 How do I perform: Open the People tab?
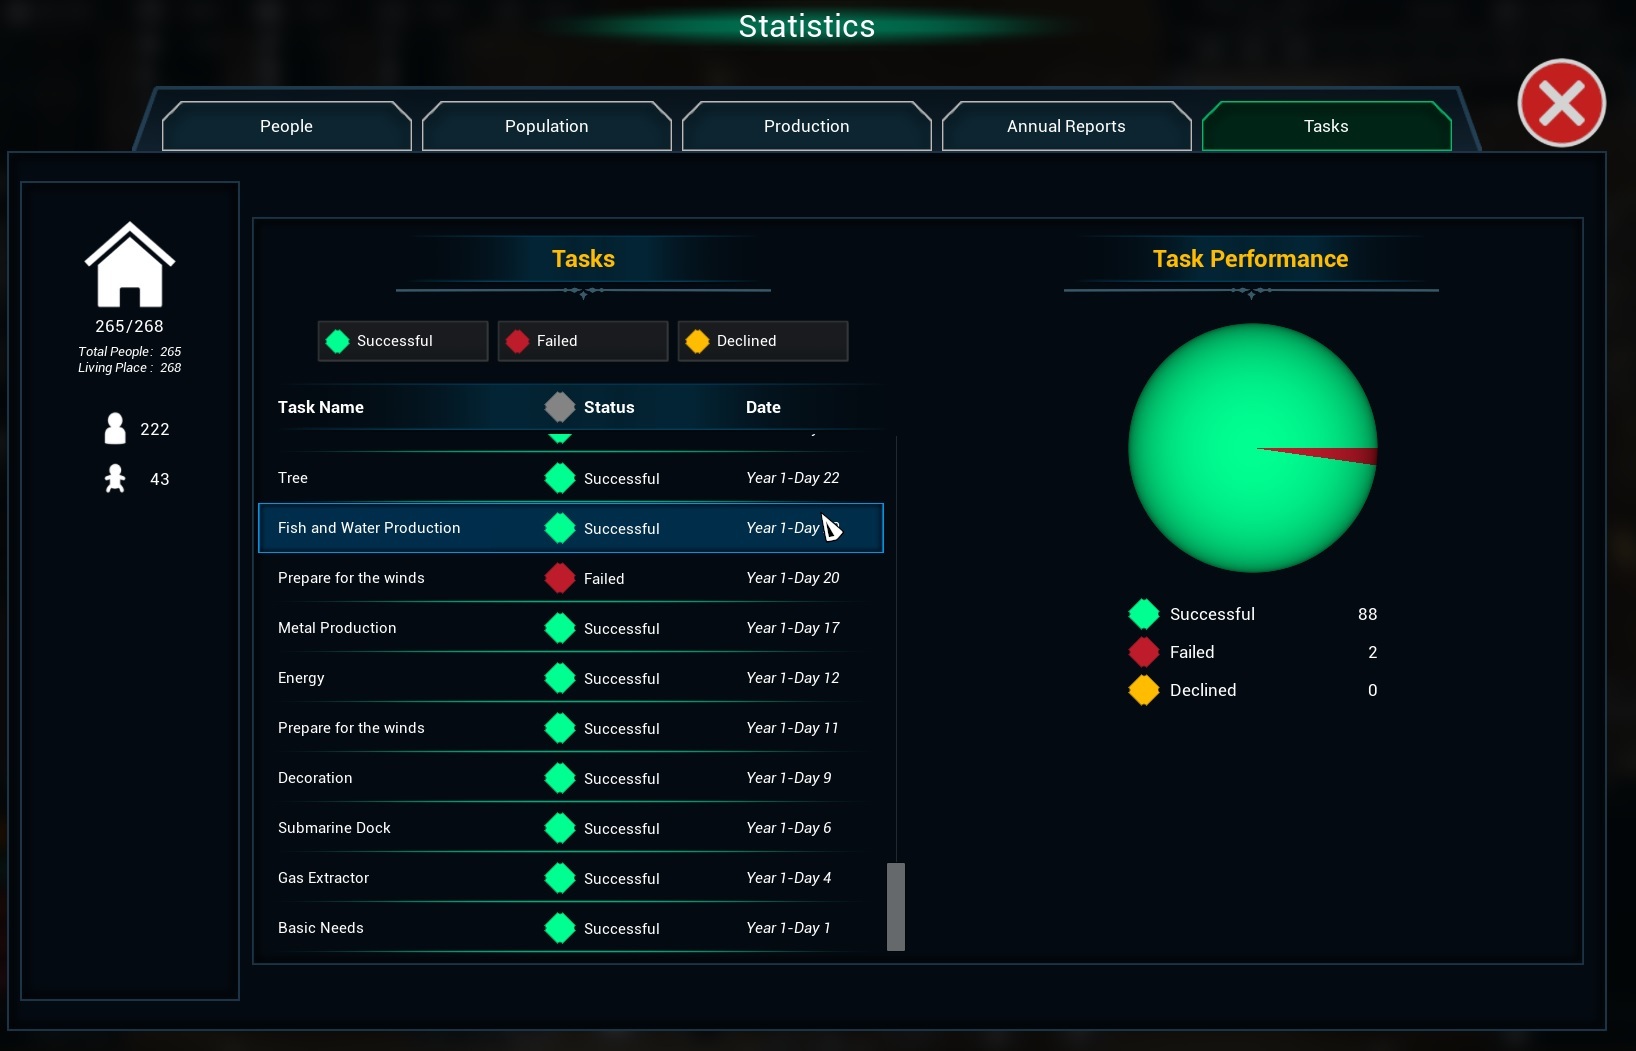pos(286,126)
